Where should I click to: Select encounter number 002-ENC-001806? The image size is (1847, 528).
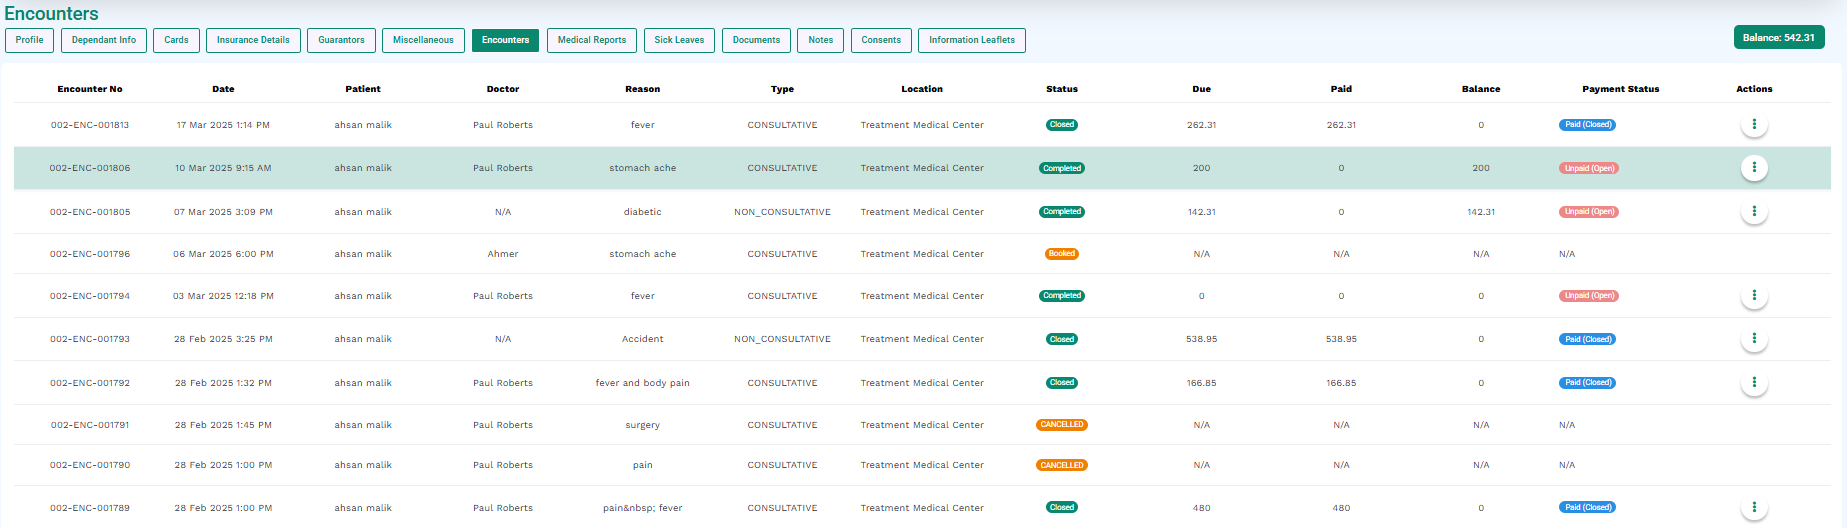(x=90, y=168)
